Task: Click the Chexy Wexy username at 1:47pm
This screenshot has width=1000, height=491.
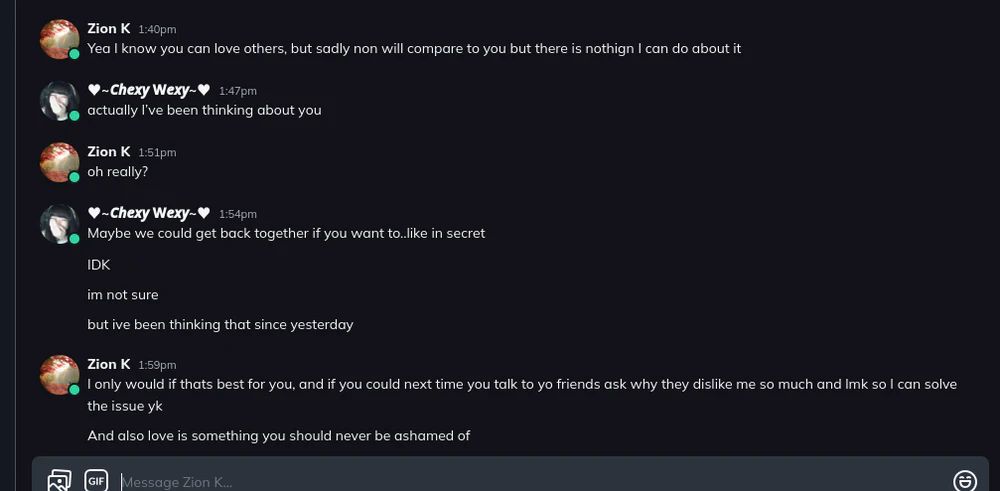Action: 149,90
